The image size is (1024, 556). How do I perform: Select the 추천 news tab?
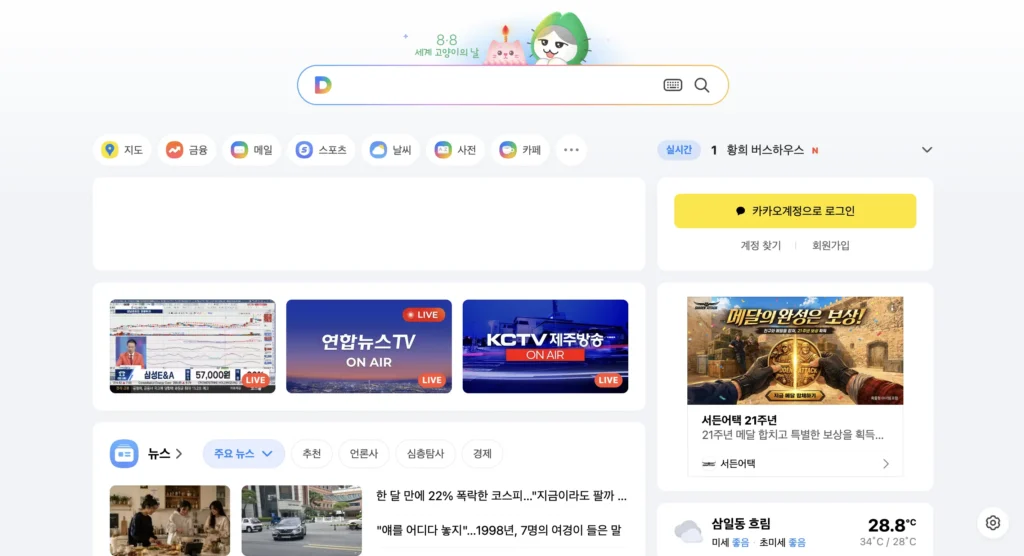coord(312,453)
